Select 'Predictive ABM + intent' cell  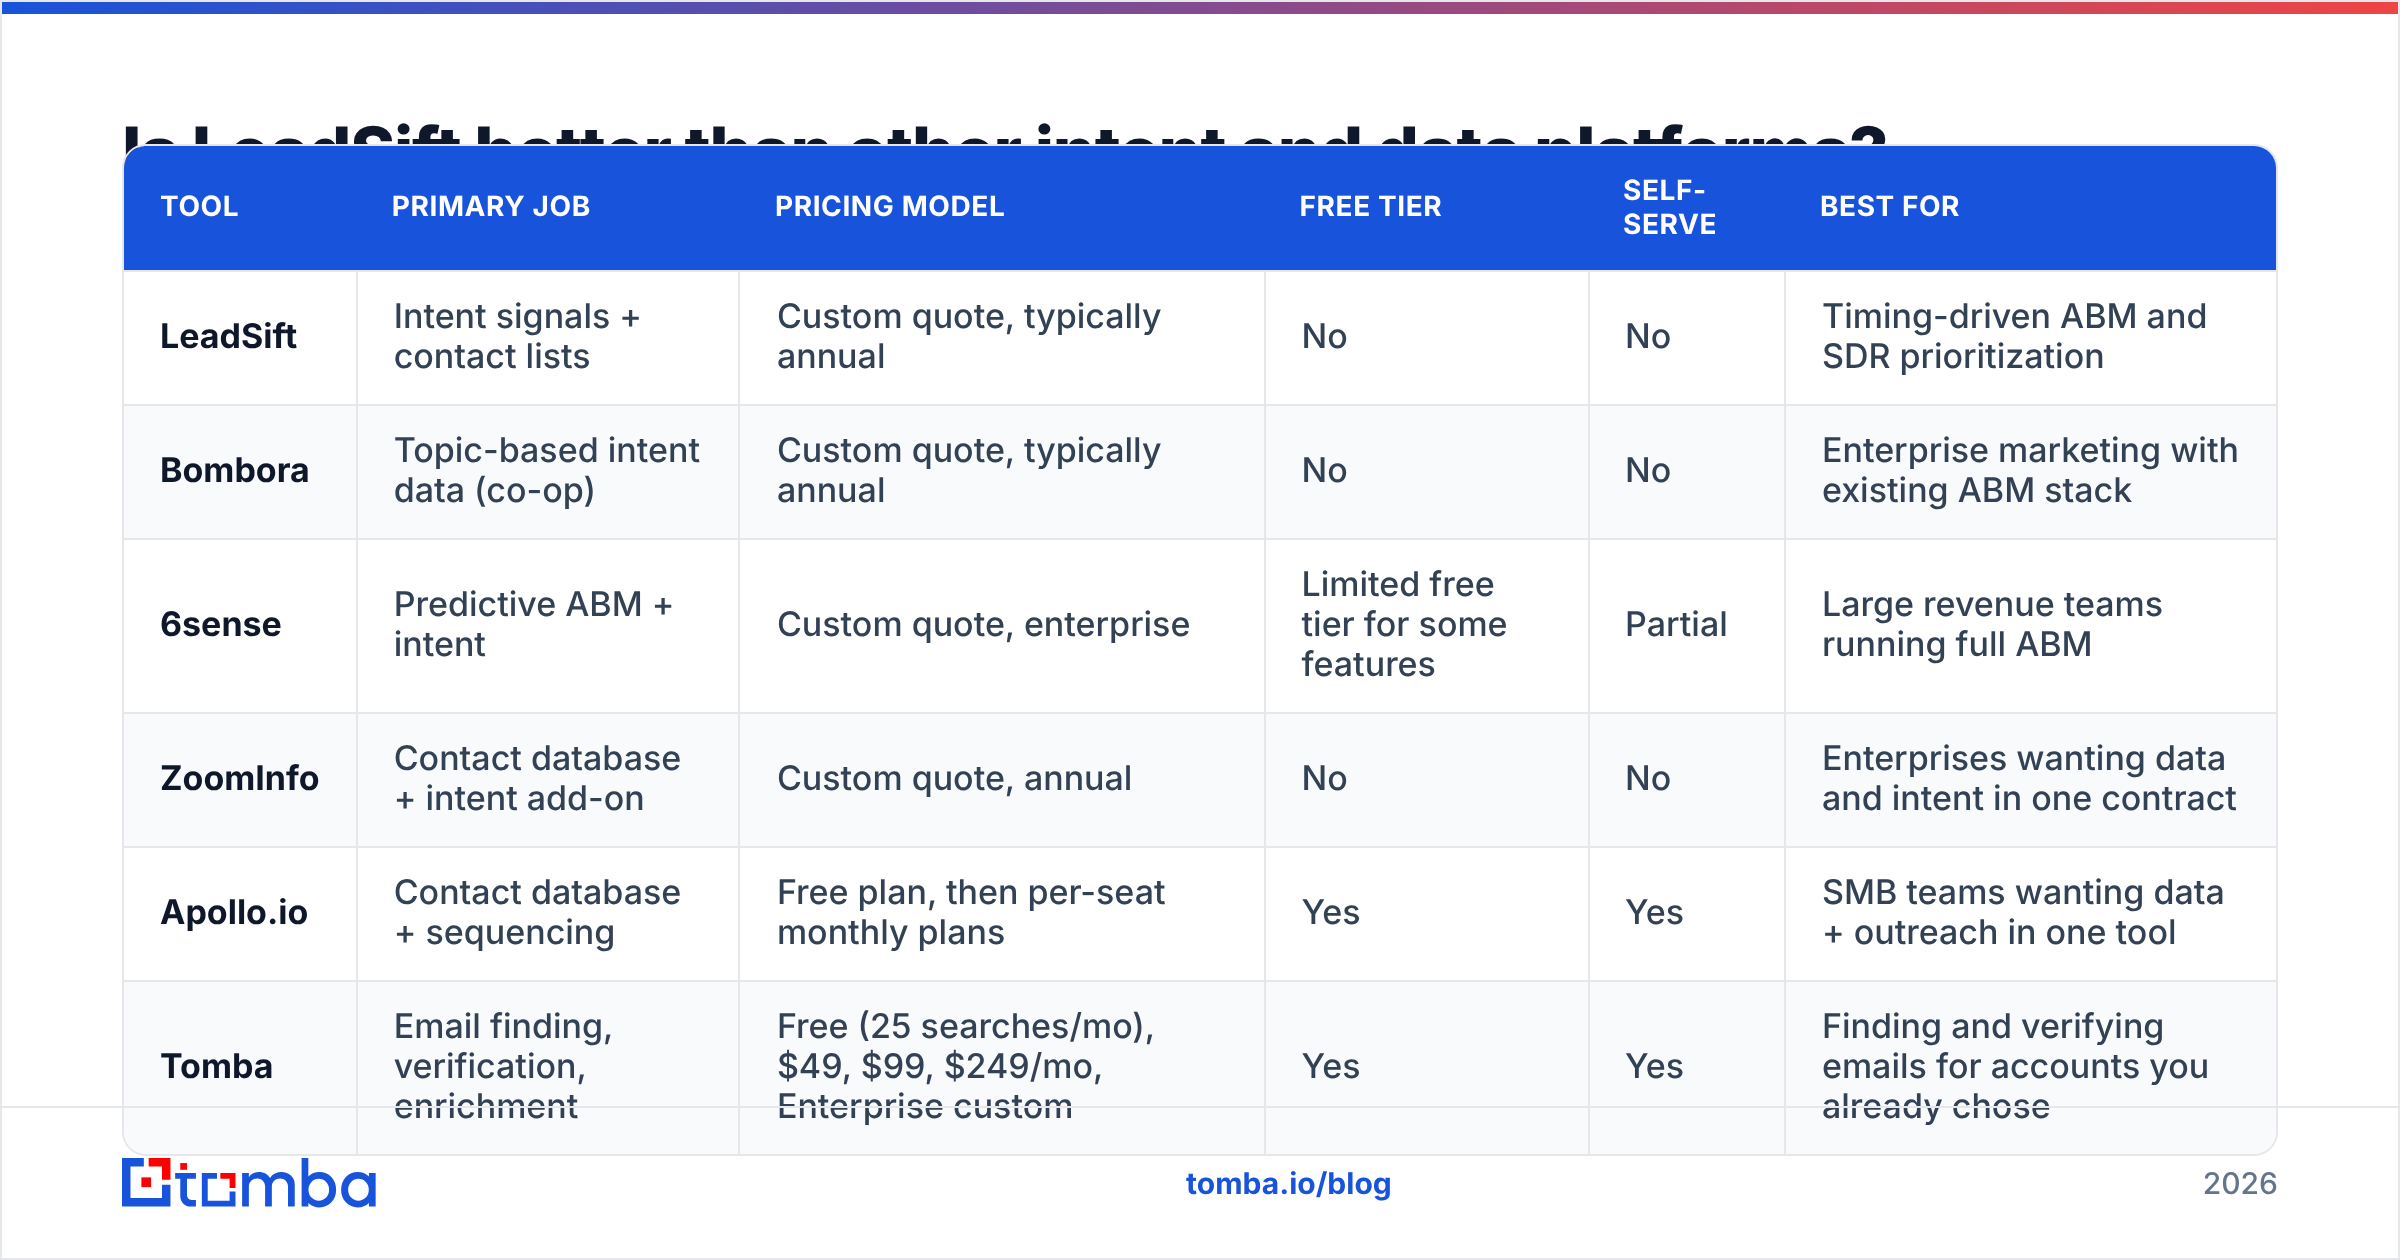(x=548, y=625)
